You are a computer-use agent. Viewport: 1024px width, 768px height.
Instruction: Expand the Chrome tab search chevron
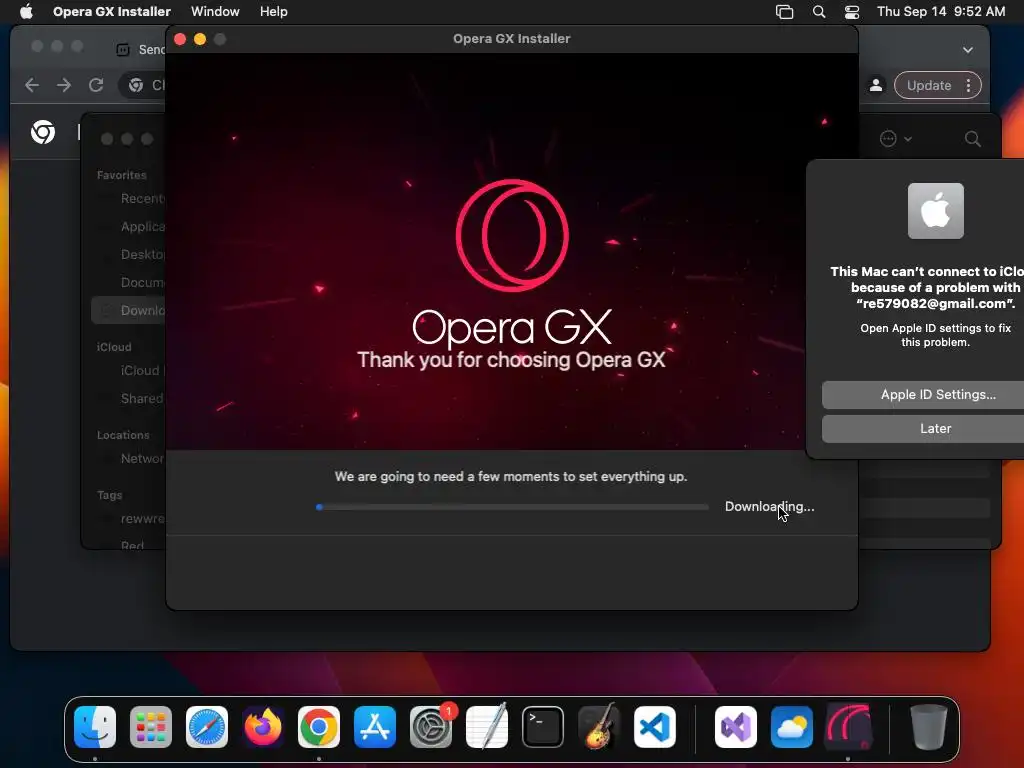tap(967, 50)
